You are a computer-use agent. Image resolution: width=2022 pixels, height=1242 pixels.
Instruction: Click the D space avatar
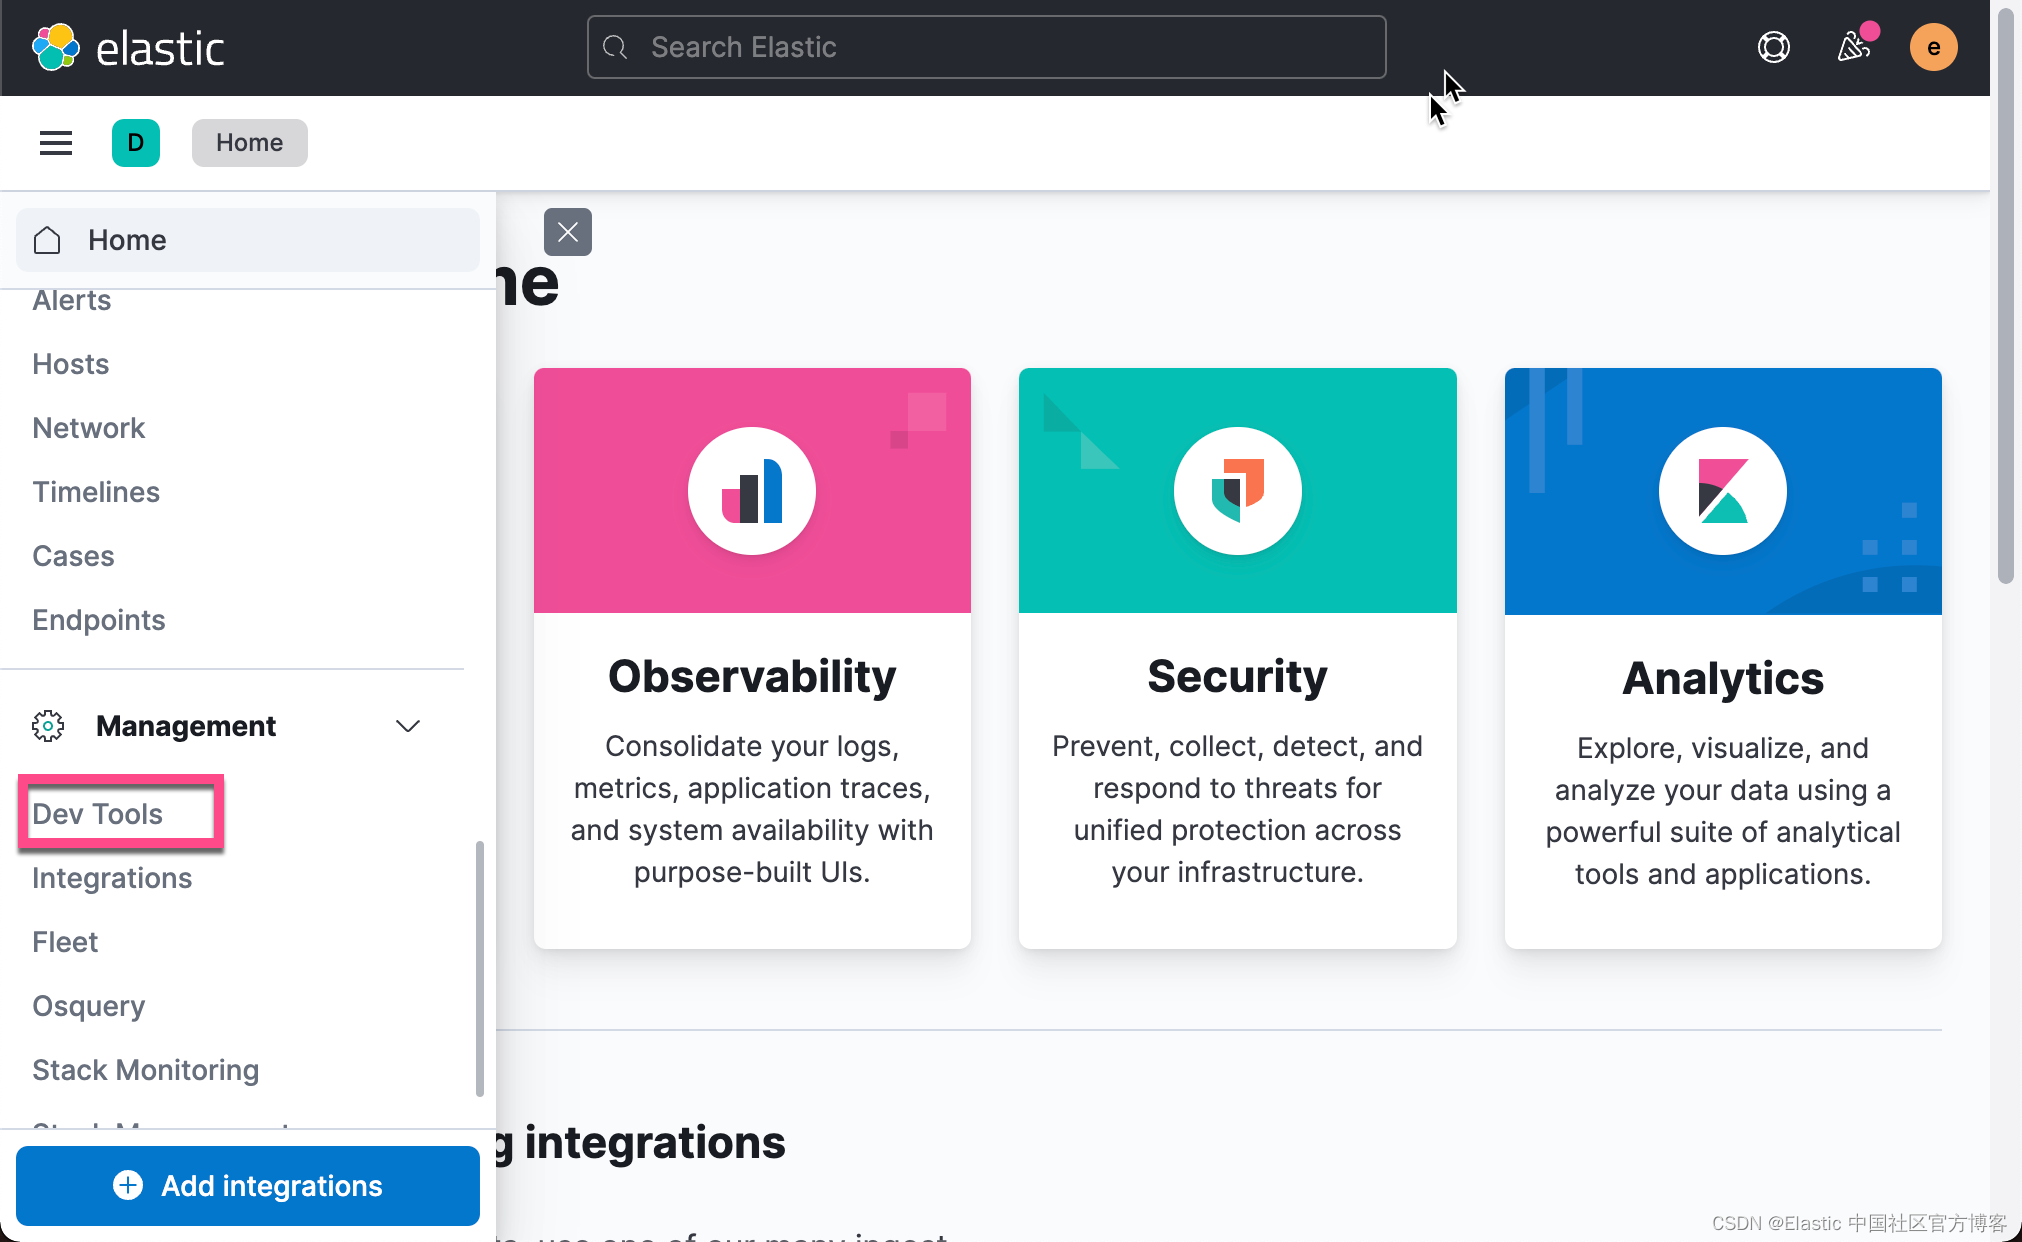tap(136, 142)
